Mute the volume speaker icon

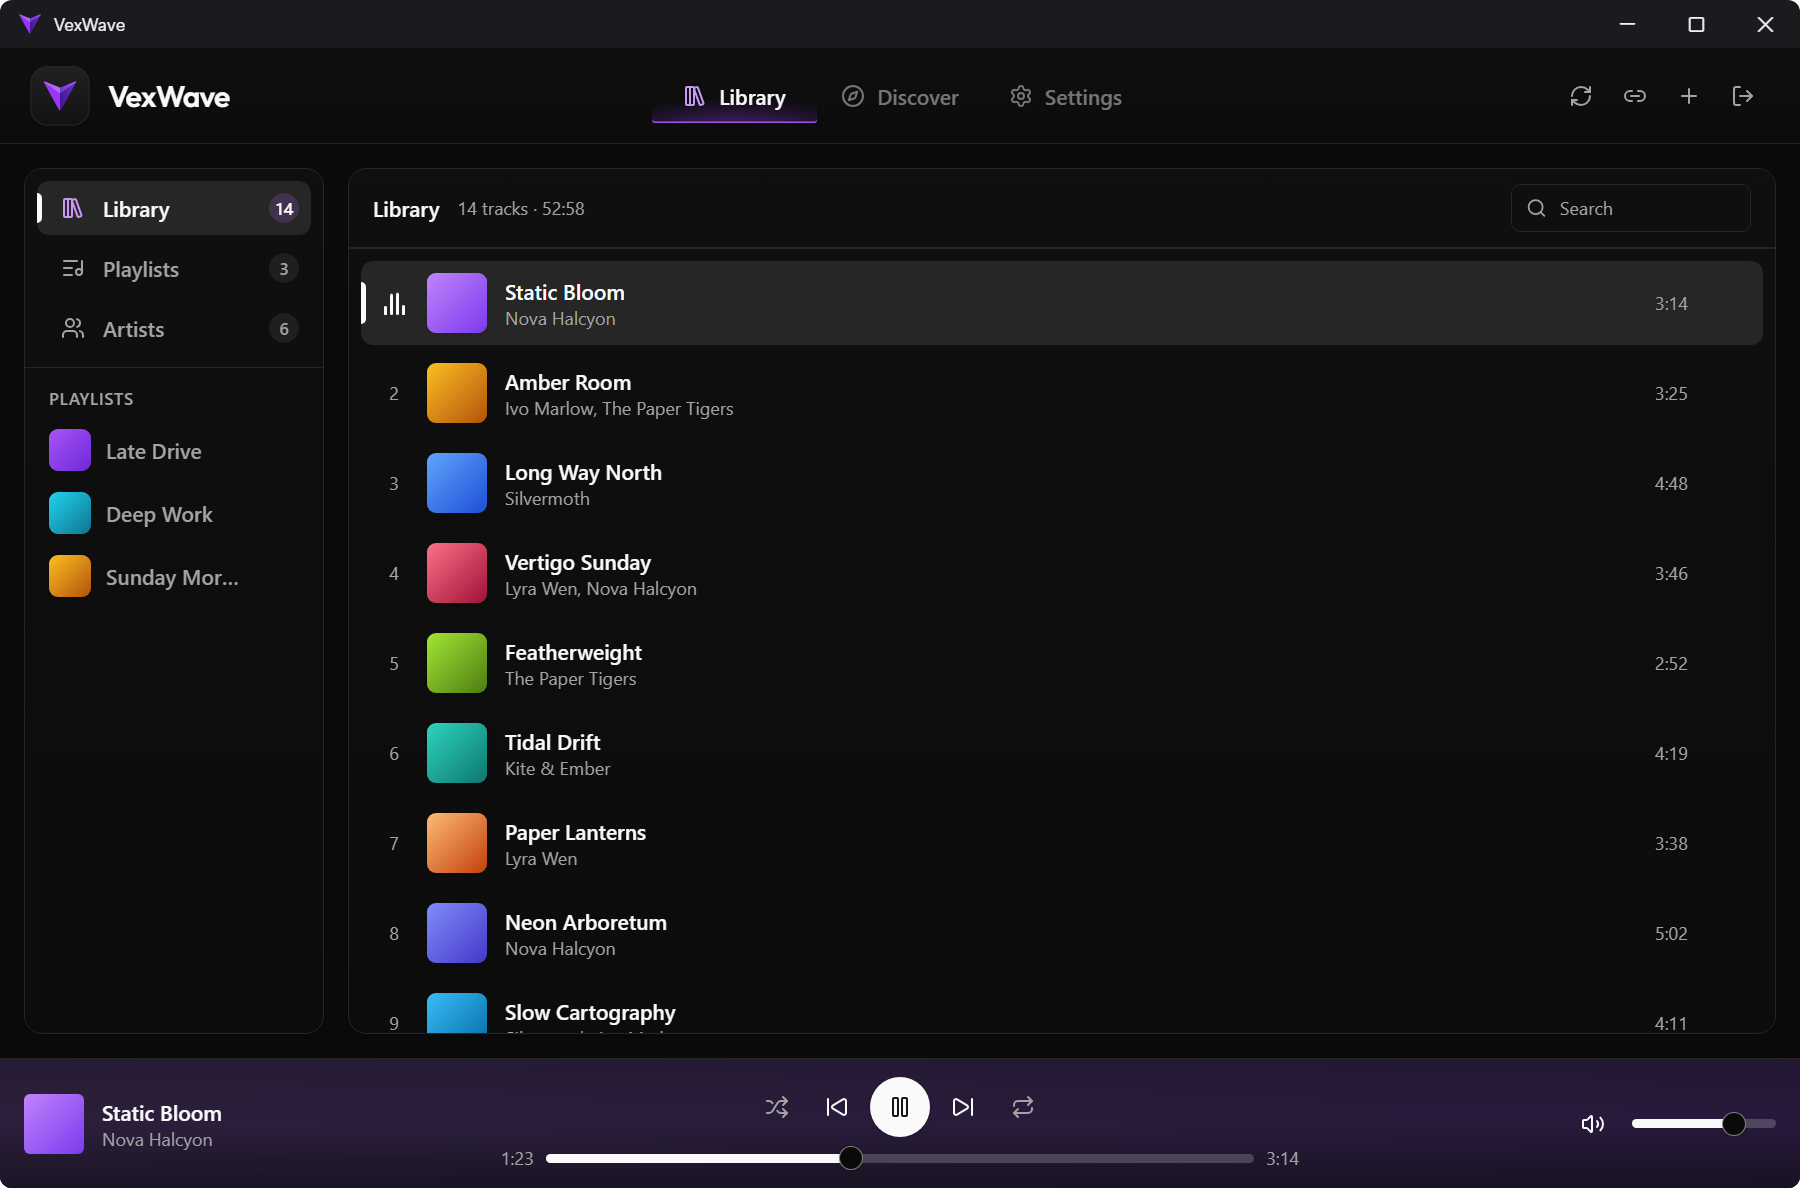coord(1593,1124)
